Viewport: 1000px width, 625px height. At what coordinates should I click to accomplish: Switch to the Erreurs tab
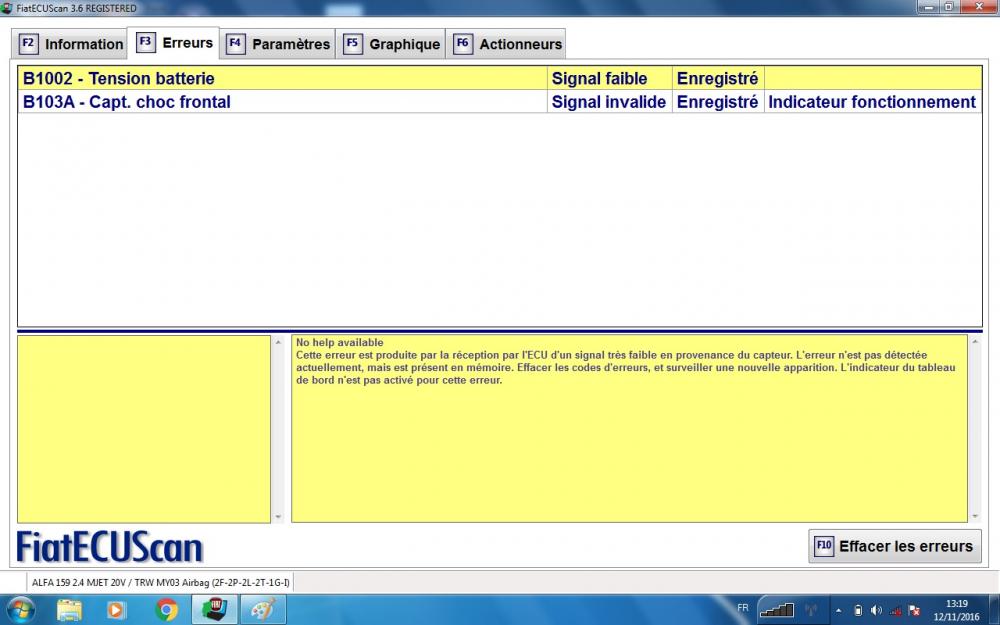(173, 43)
